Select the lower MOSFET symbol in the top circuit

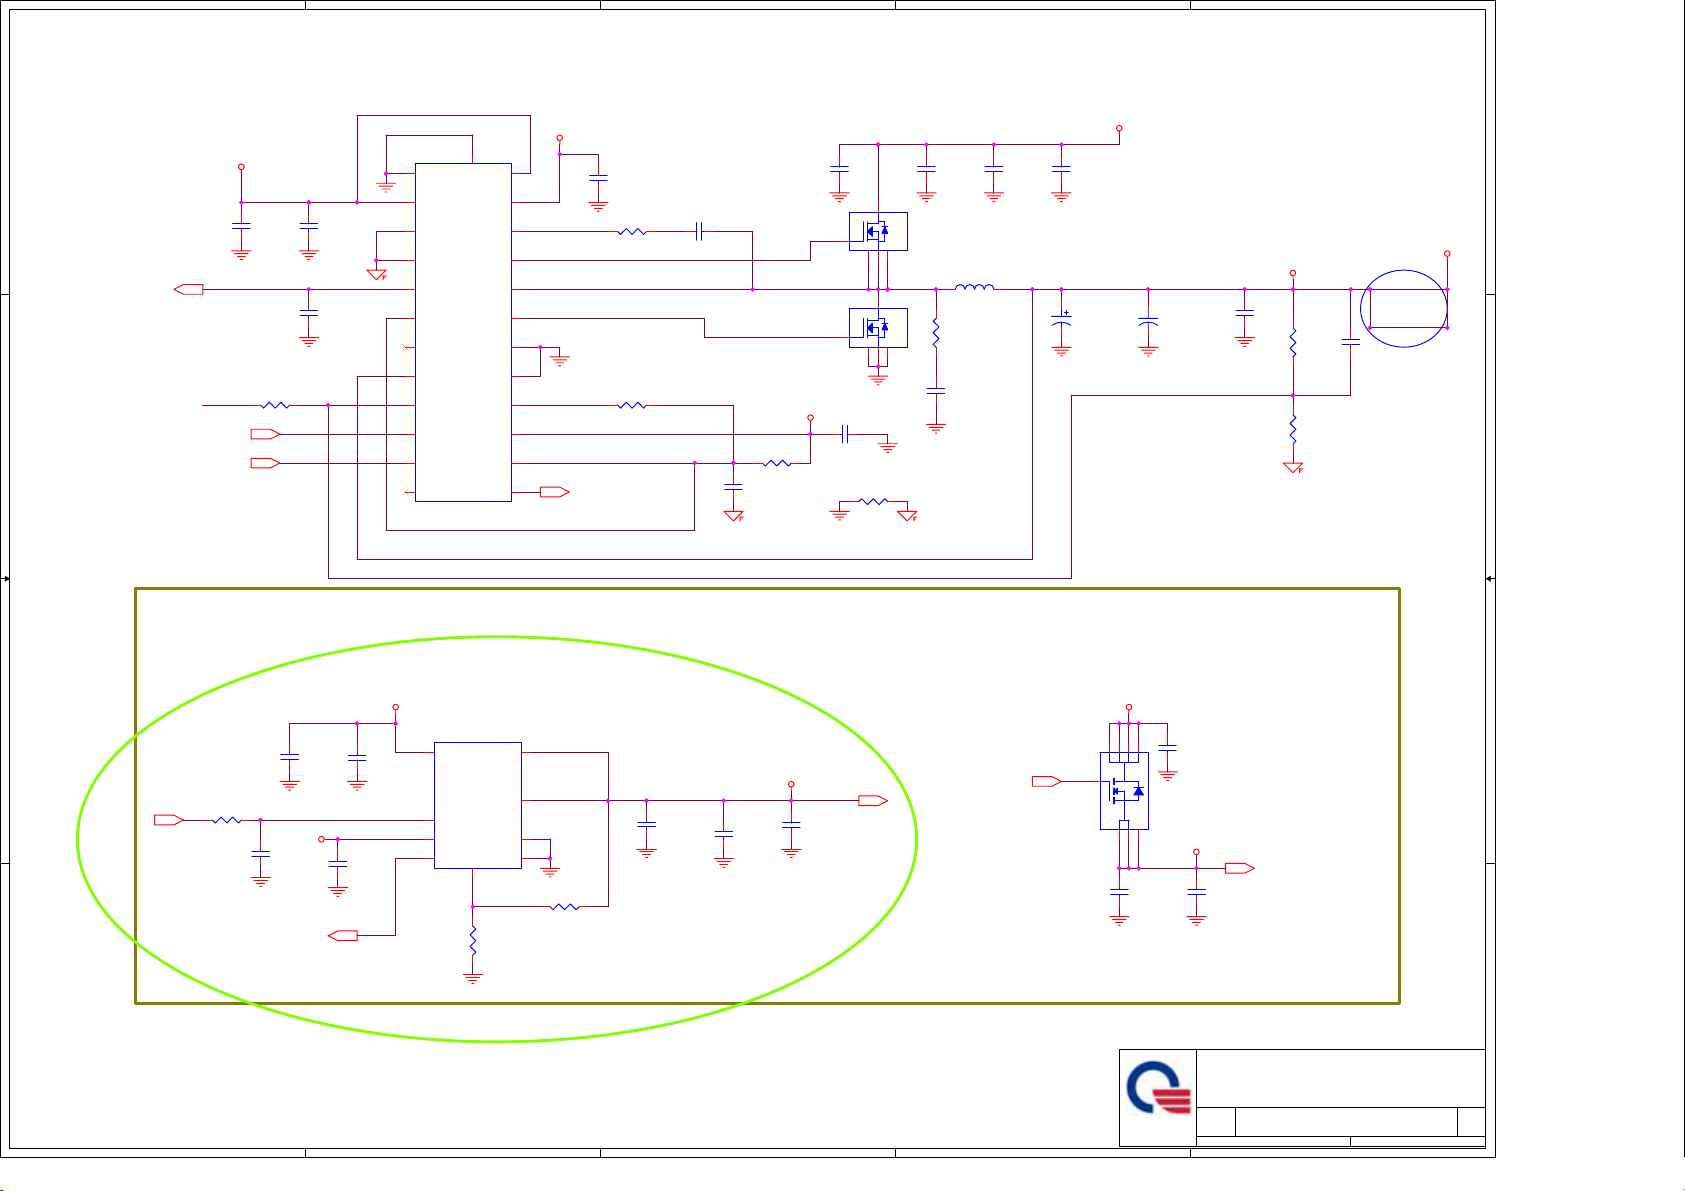coord(878,327)
